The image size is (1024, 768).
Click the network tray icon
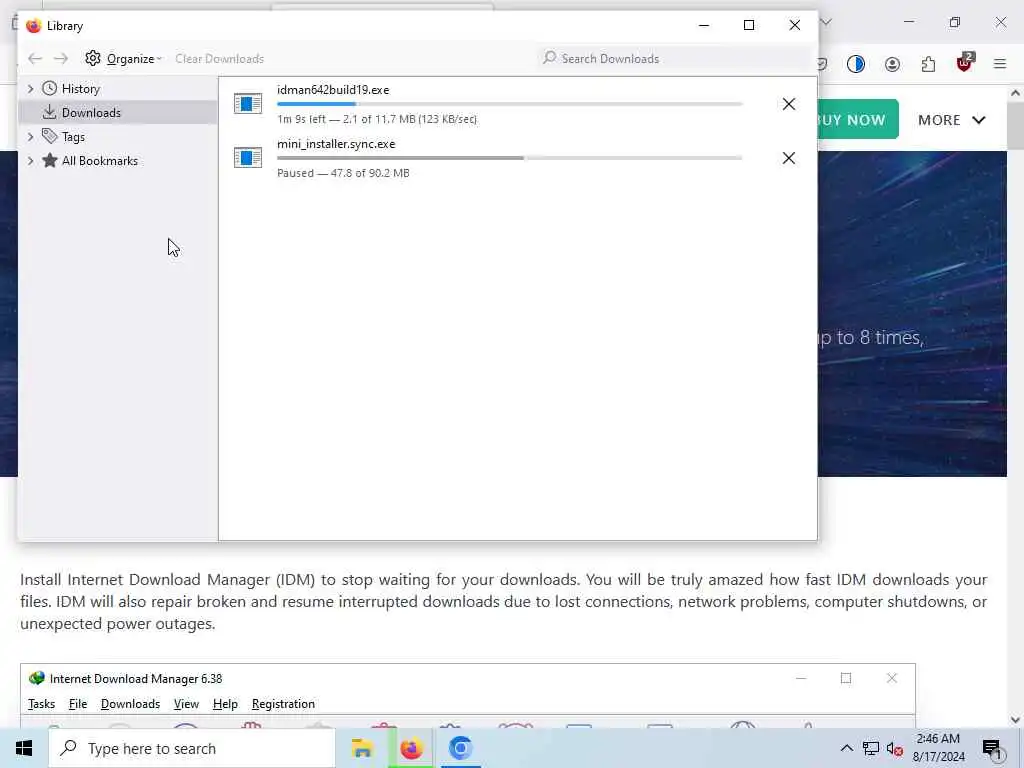pos(871,748)
